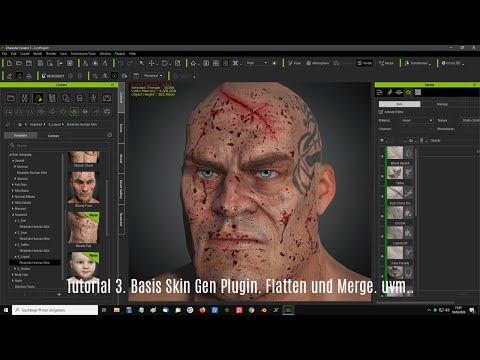480x360 pixels.
Task: Click the Home camera view icon
Action: (x=193, y=63)
